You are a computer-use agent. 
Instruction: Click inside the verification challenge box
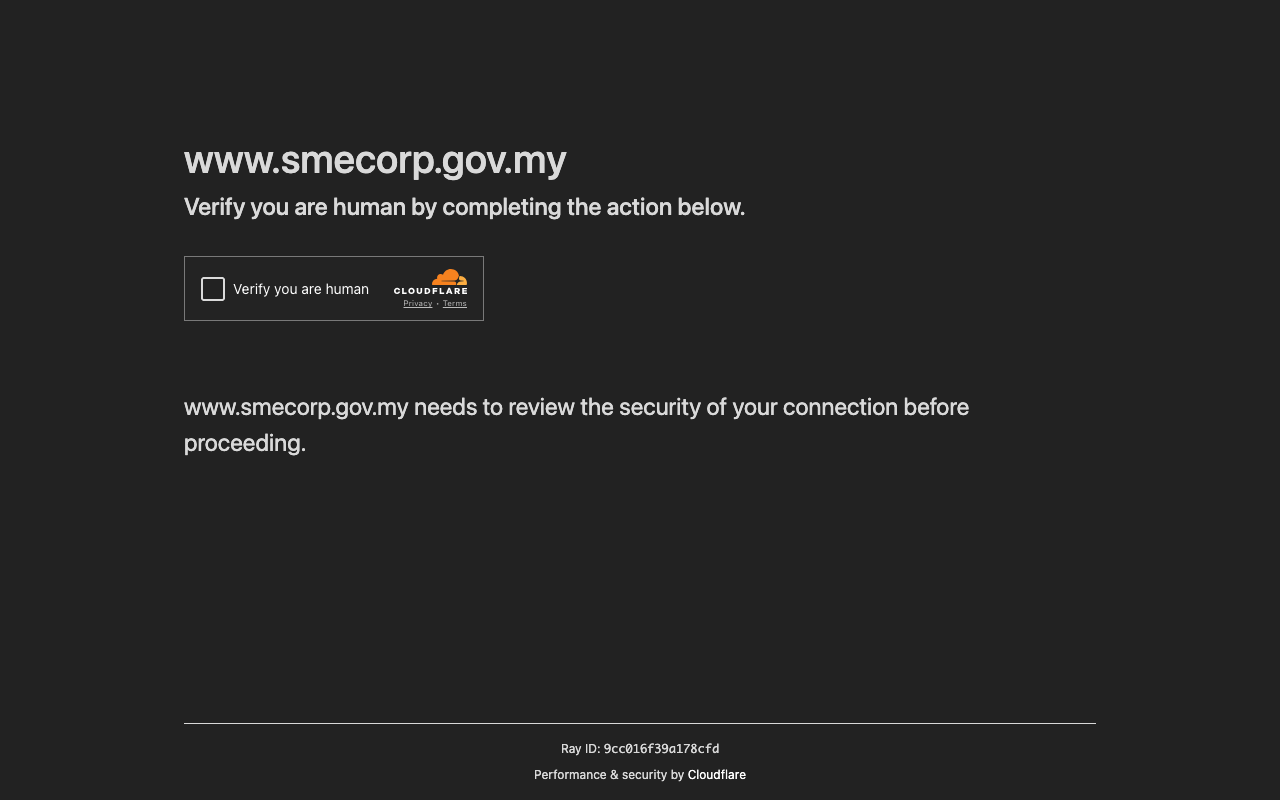[334, 288]
